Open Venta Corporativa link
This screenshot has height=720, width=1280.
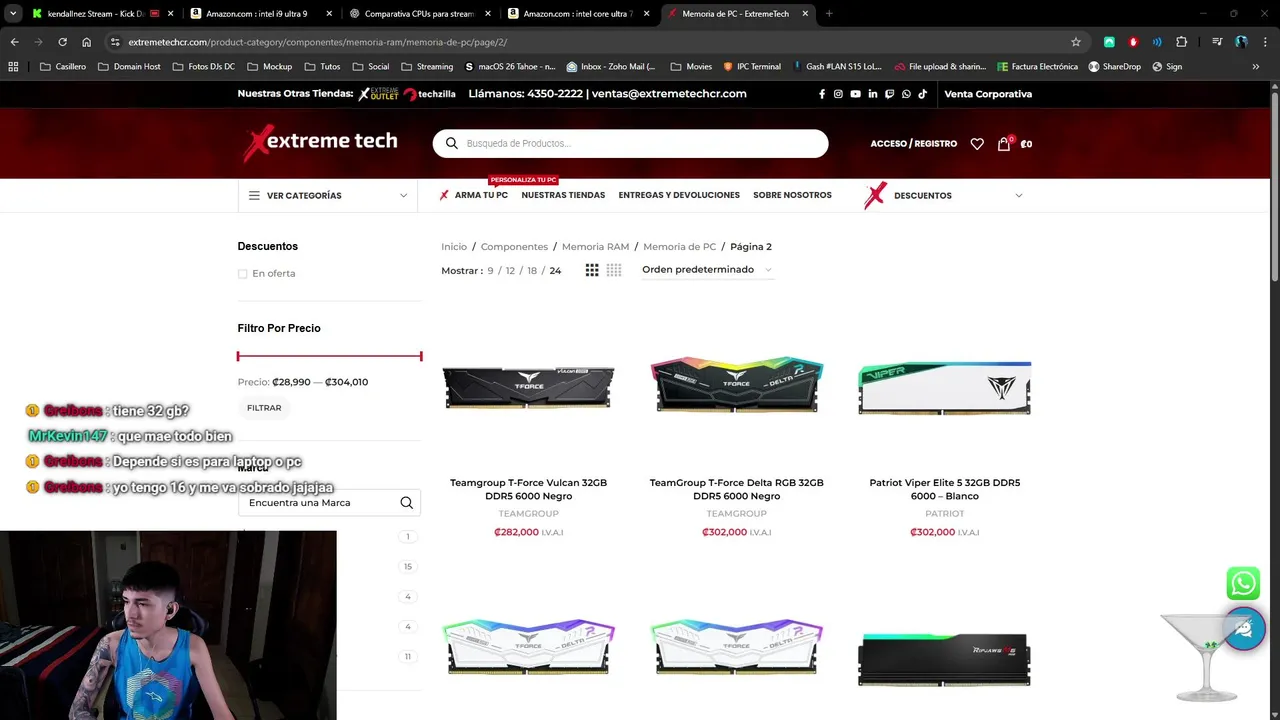(988, 94)
